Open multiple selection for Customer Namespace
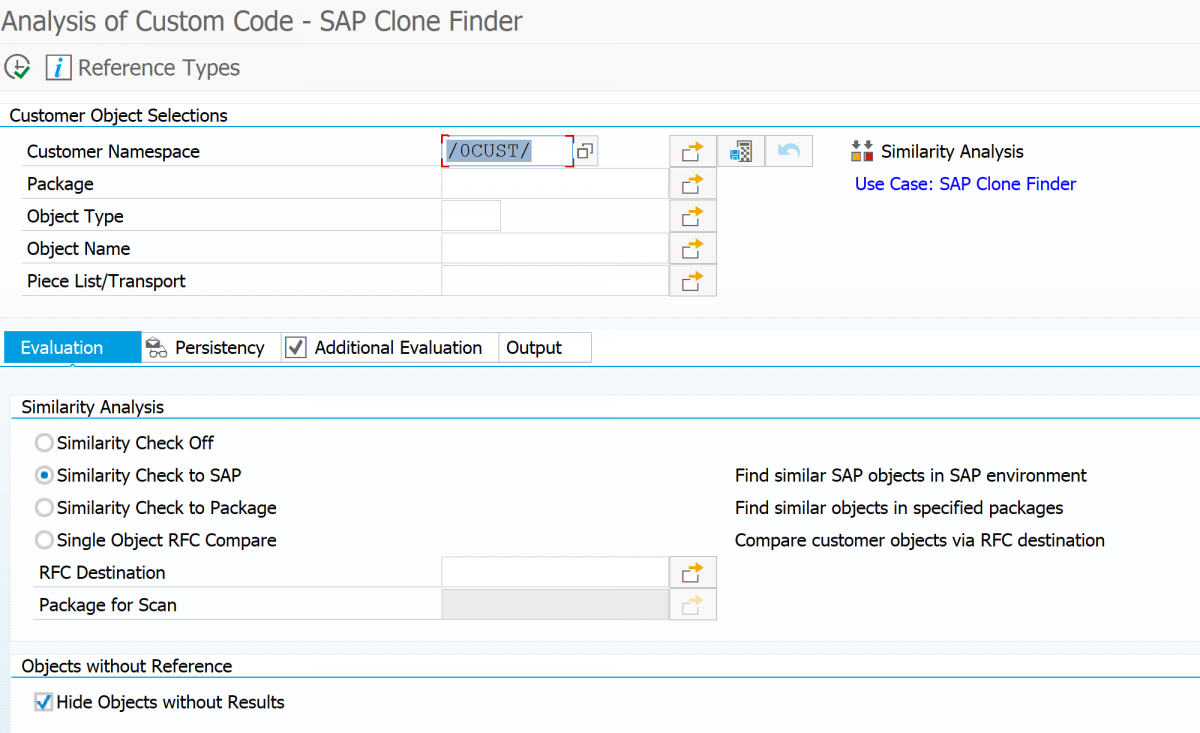Screen dimensions: 1200x733 tap(692, 150)
